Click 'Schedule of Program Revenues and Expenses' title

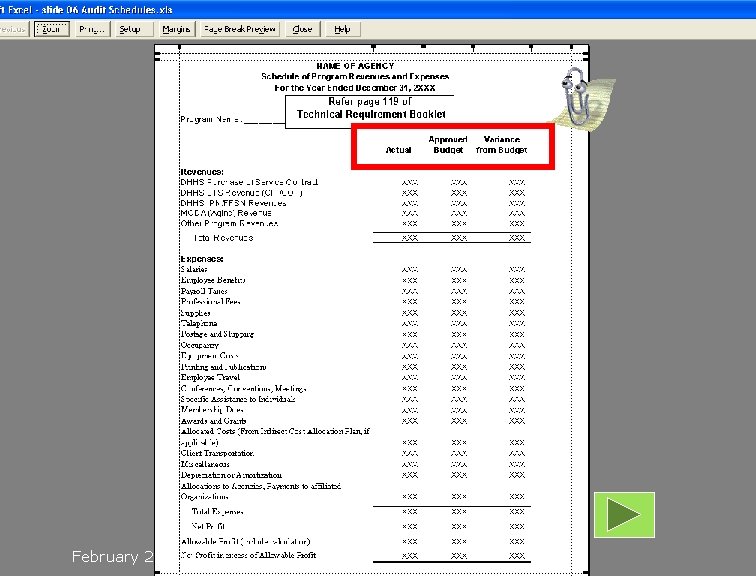pyautogui.click(x=355, y=77)
